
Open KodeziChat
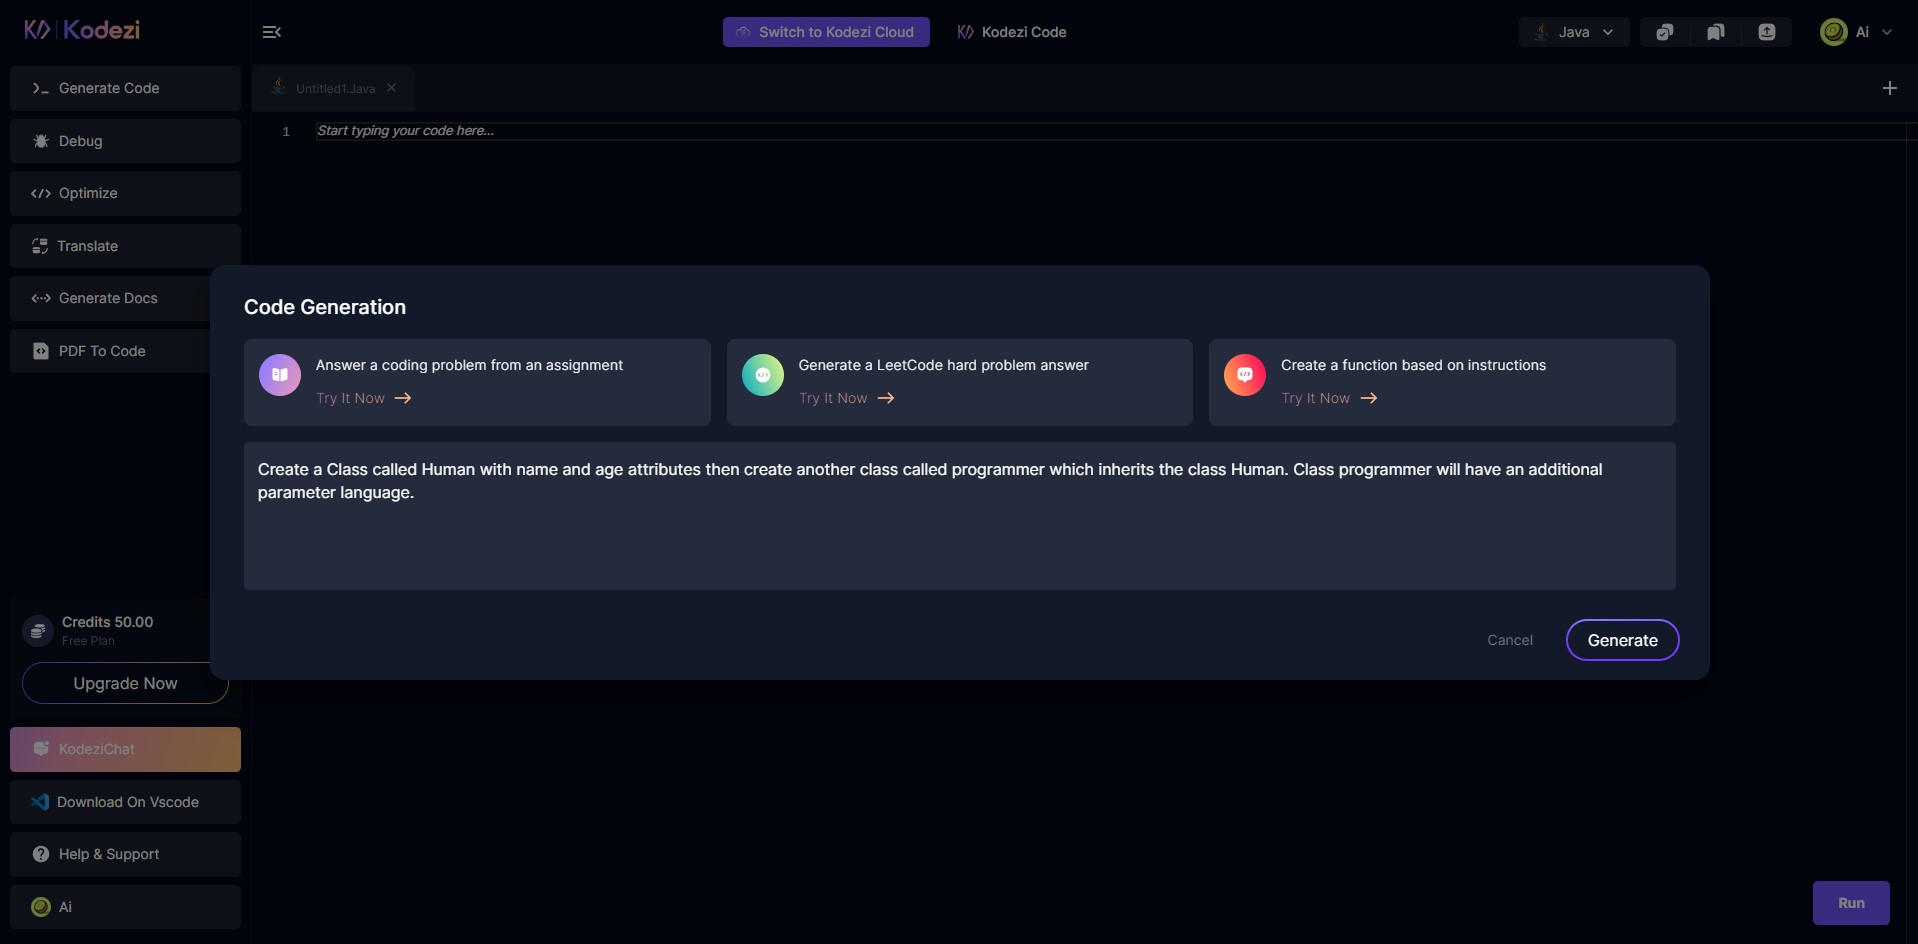(125, 749)
